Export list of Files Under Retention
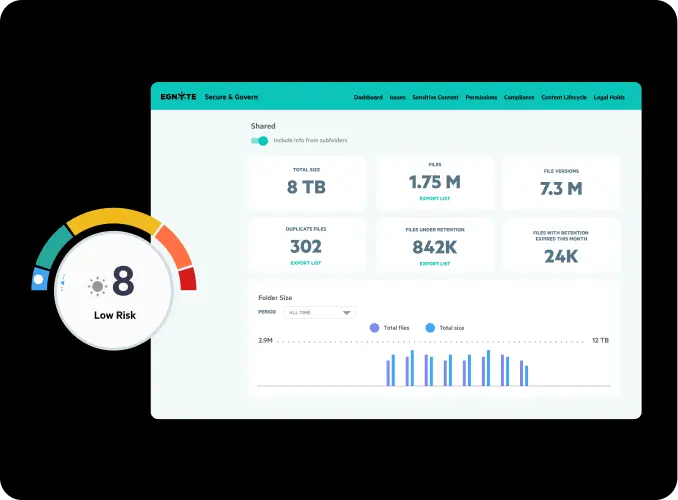The width and height of the screenshot is (678, 500). coord(435,263)
